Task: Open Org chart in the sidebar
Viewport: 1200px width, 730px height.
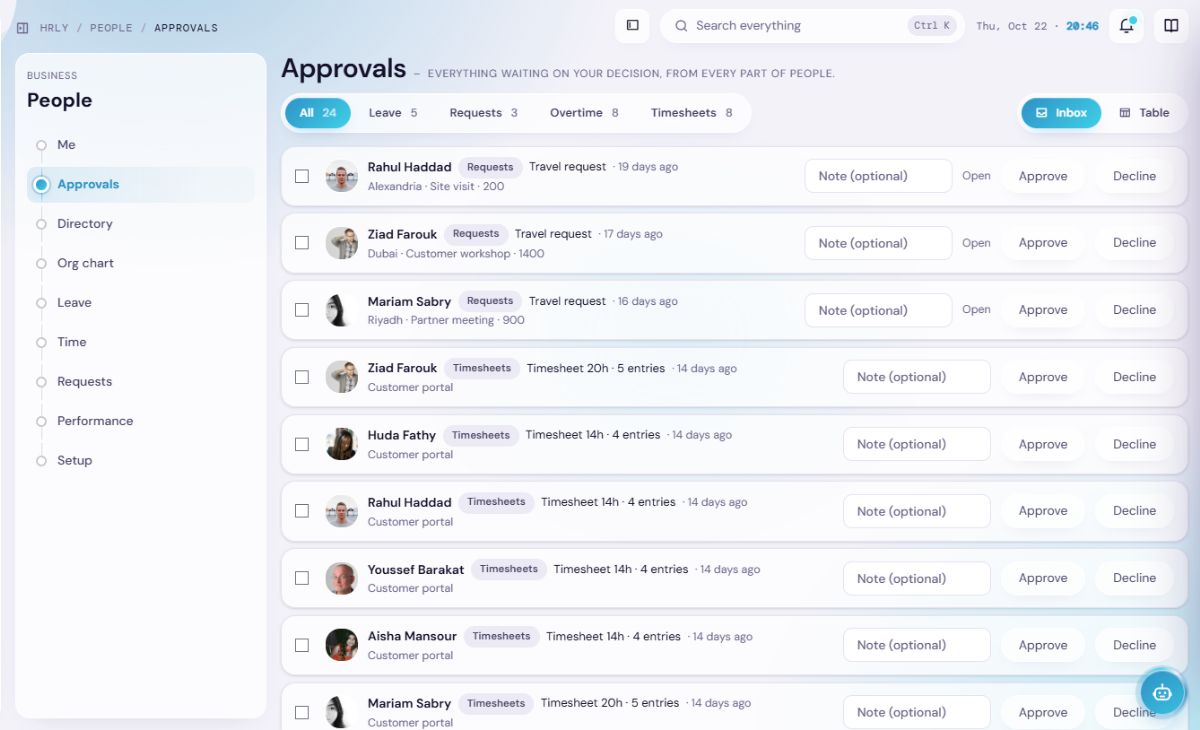Action: coord(141,263)
